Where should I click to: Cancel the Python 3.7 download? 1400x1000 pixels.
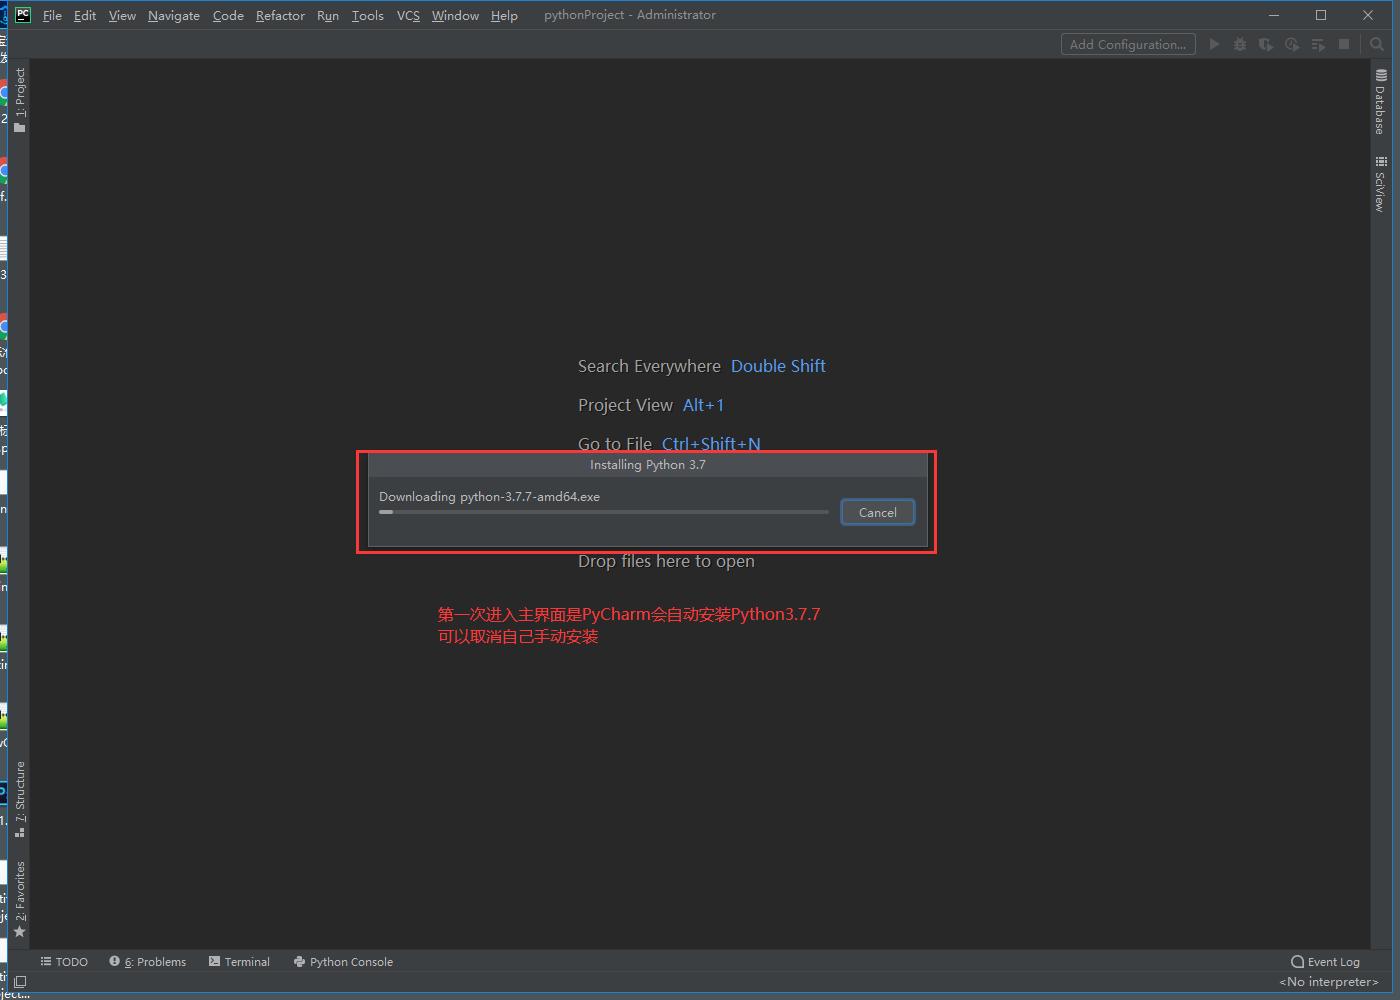pyautogui.click(x=877, y=512)
